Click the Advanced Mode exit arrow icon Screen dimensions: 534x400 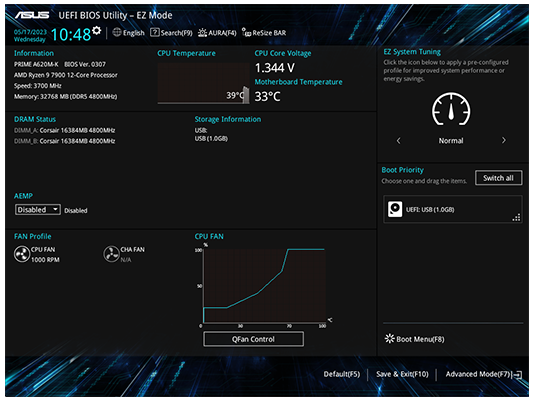pos(517,375)
